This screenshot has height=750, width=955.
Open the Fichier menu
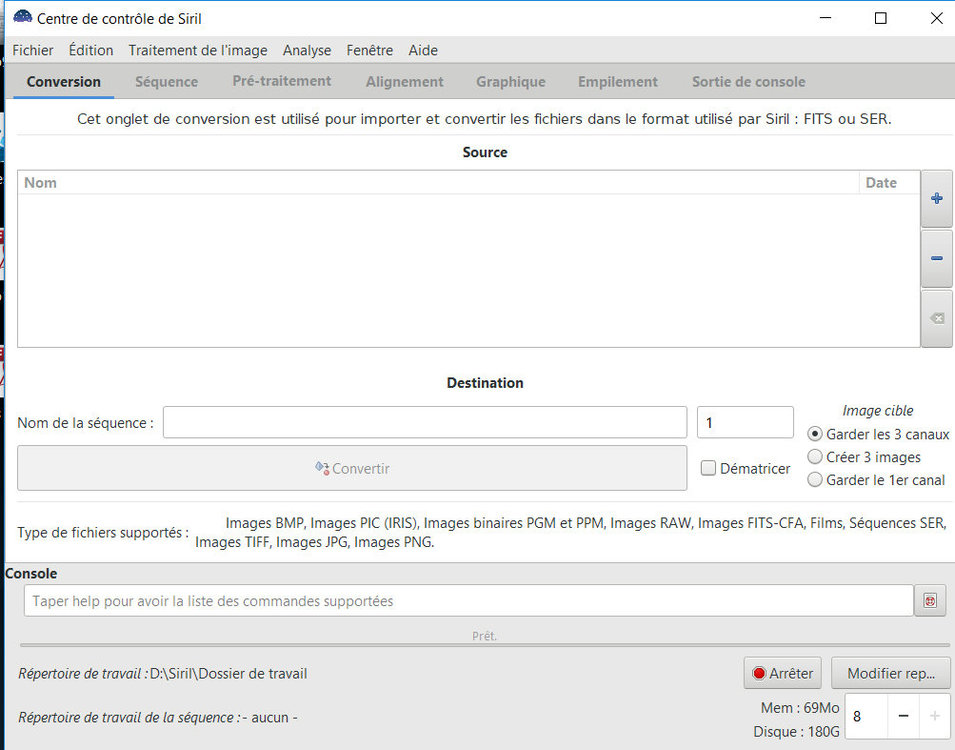click(x=33, y=50)
